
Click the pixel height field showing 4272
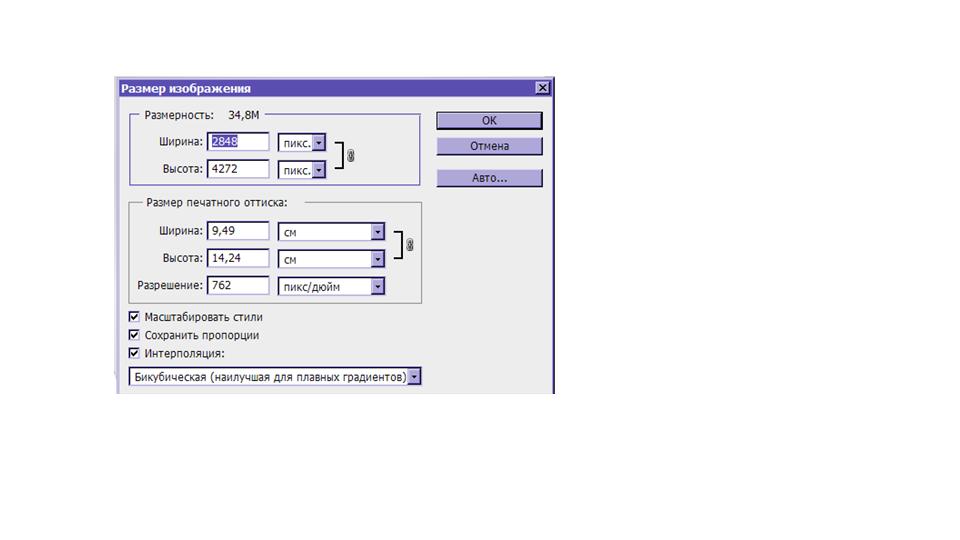(238, 169)
